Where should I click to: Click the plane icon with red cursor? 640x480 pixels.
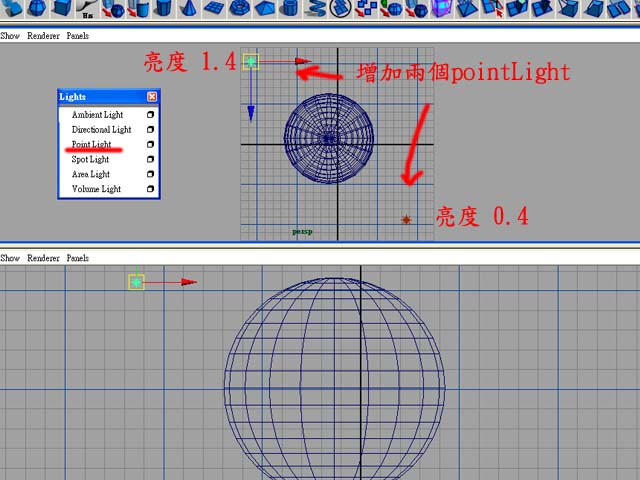[x=492, y=8]
